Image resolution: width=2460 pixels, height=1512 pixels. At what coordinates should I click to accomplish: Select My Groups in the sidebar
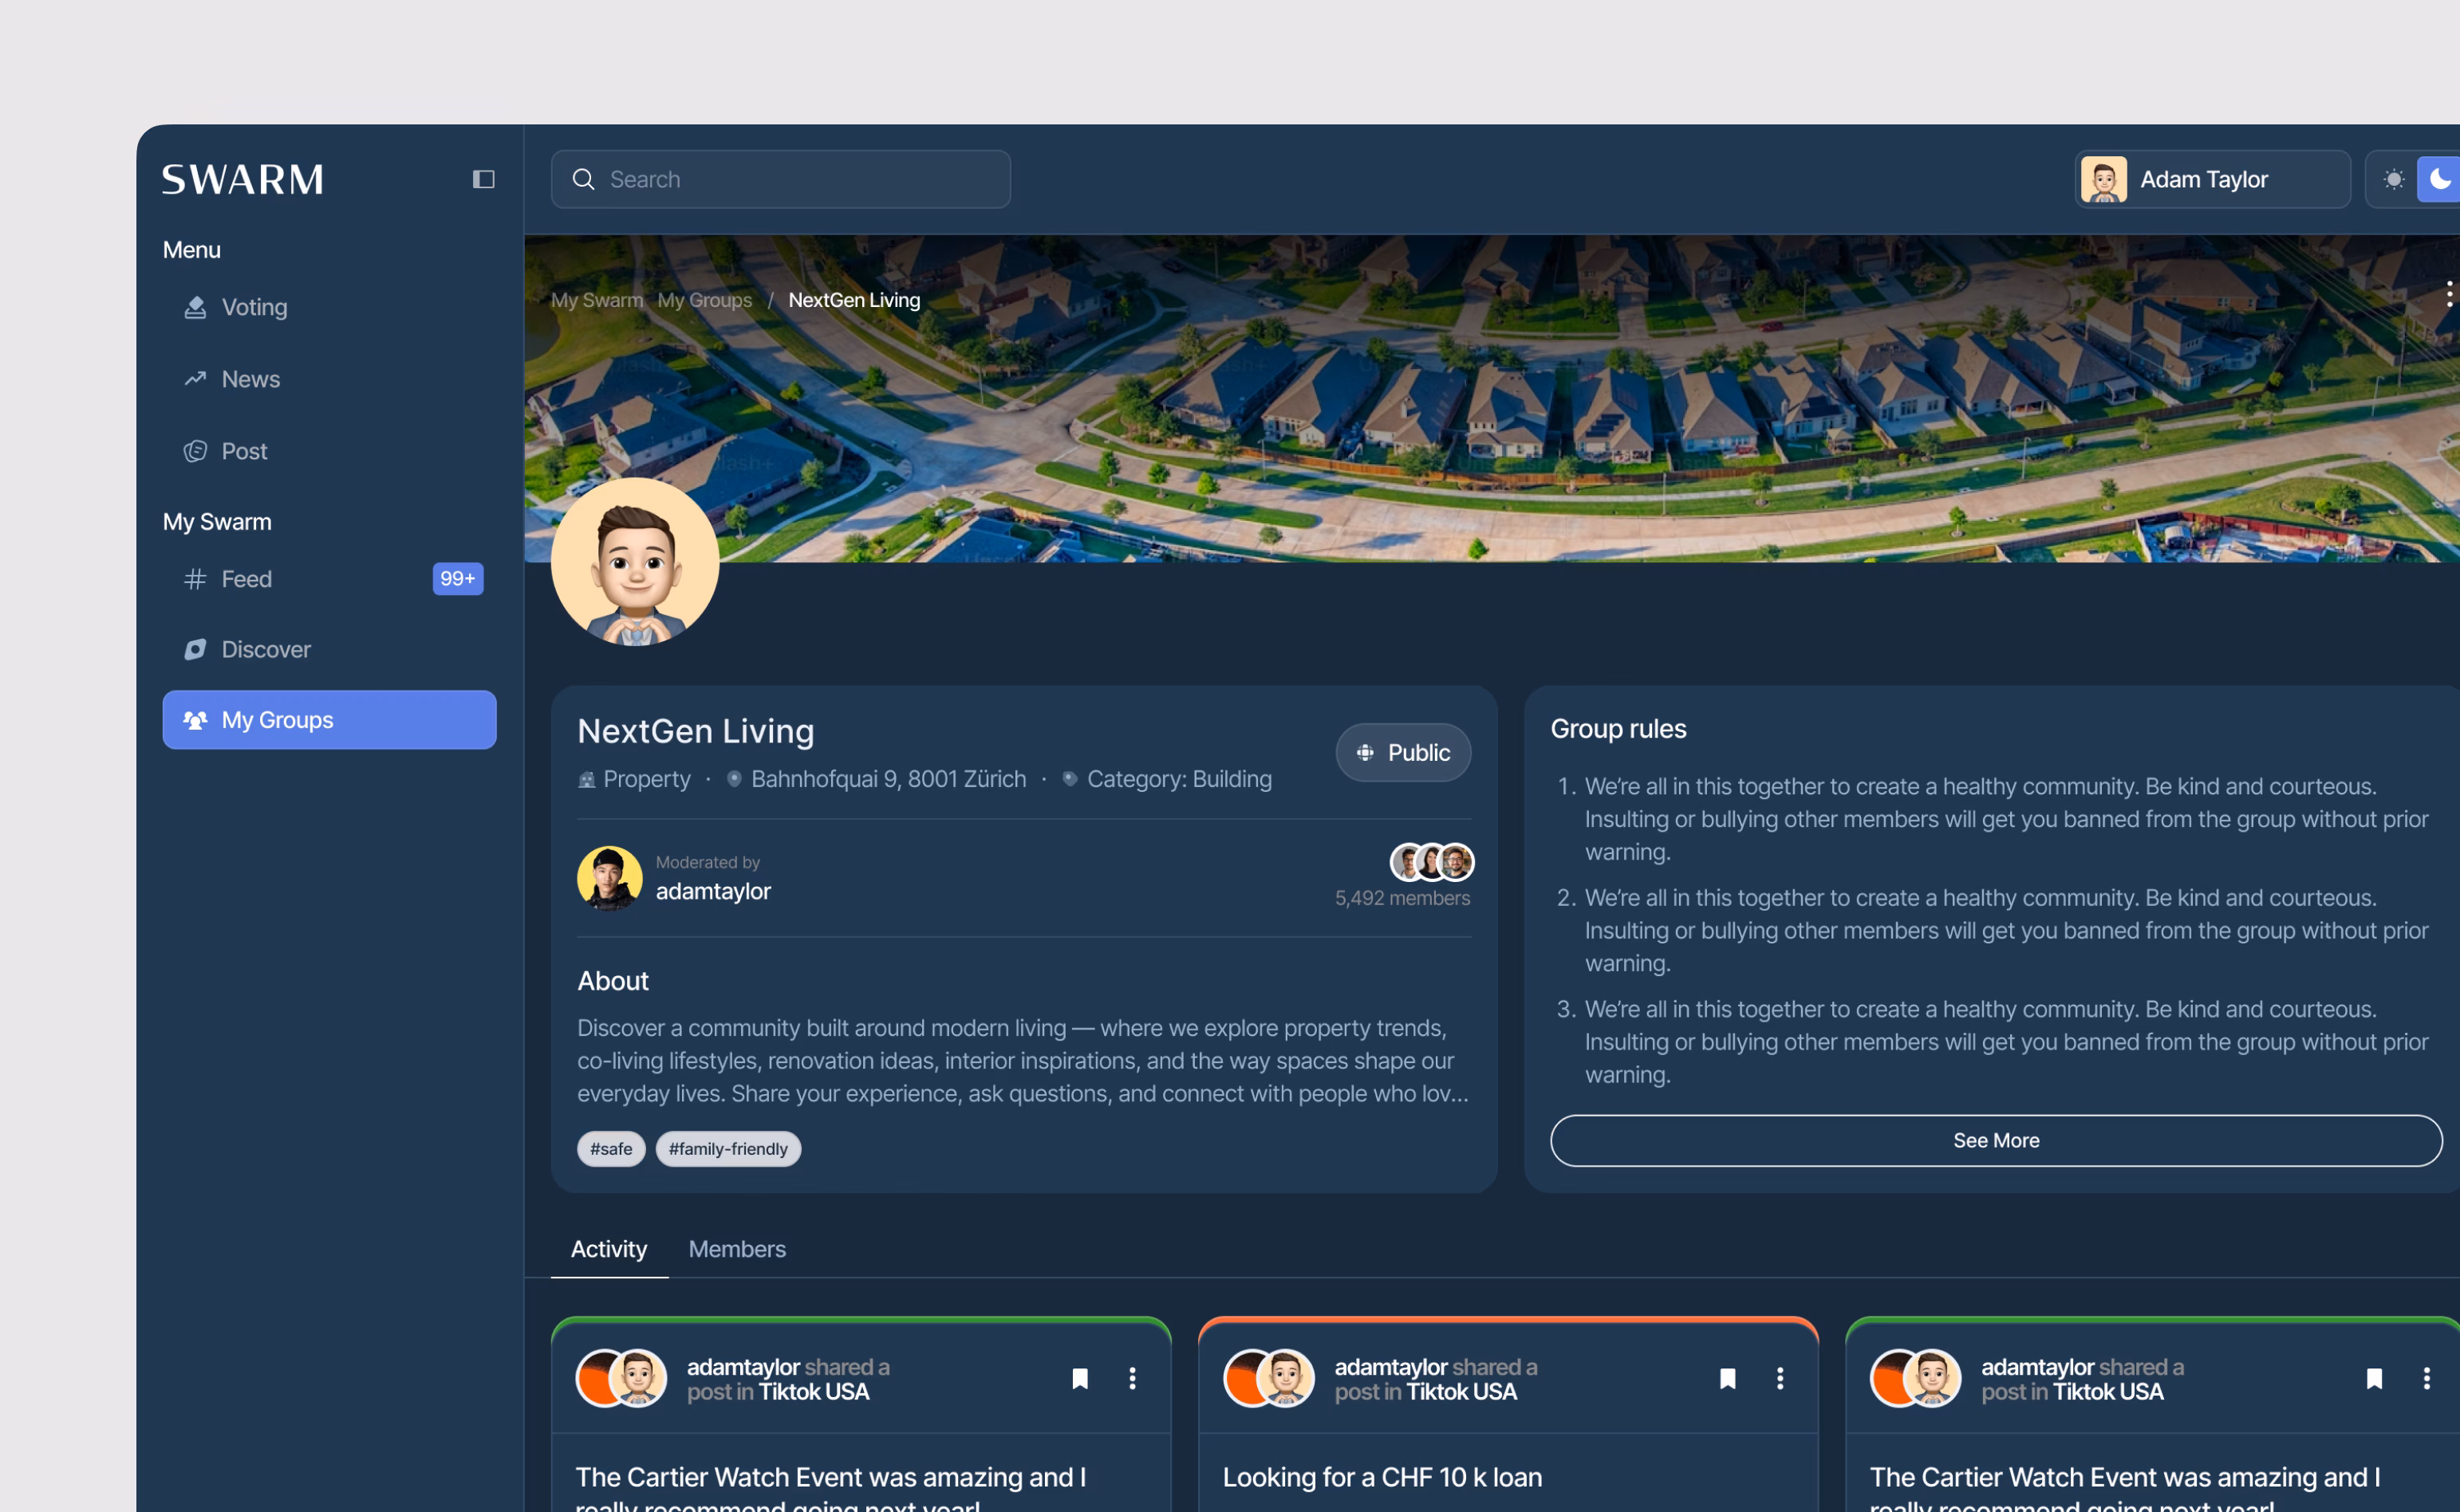(x=329, y=720)
